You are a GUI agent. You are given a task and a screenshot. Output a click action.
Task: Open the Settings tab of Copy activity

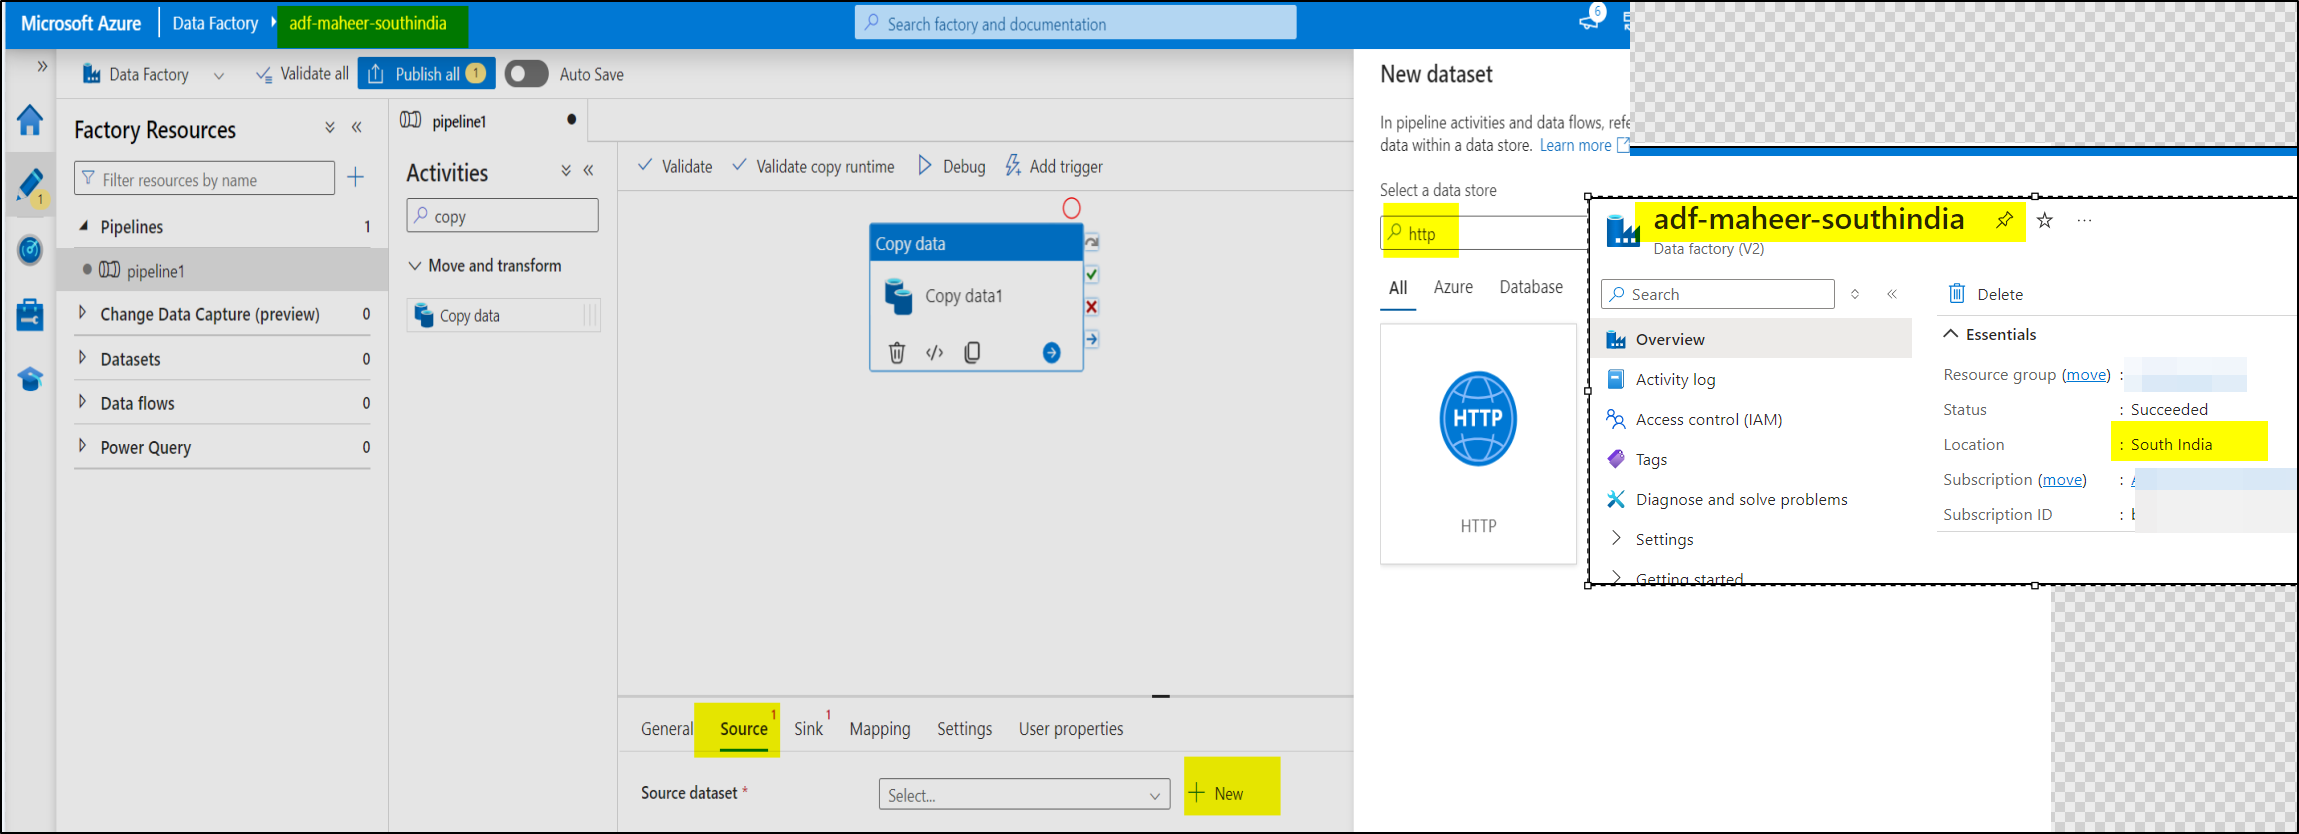964,729
